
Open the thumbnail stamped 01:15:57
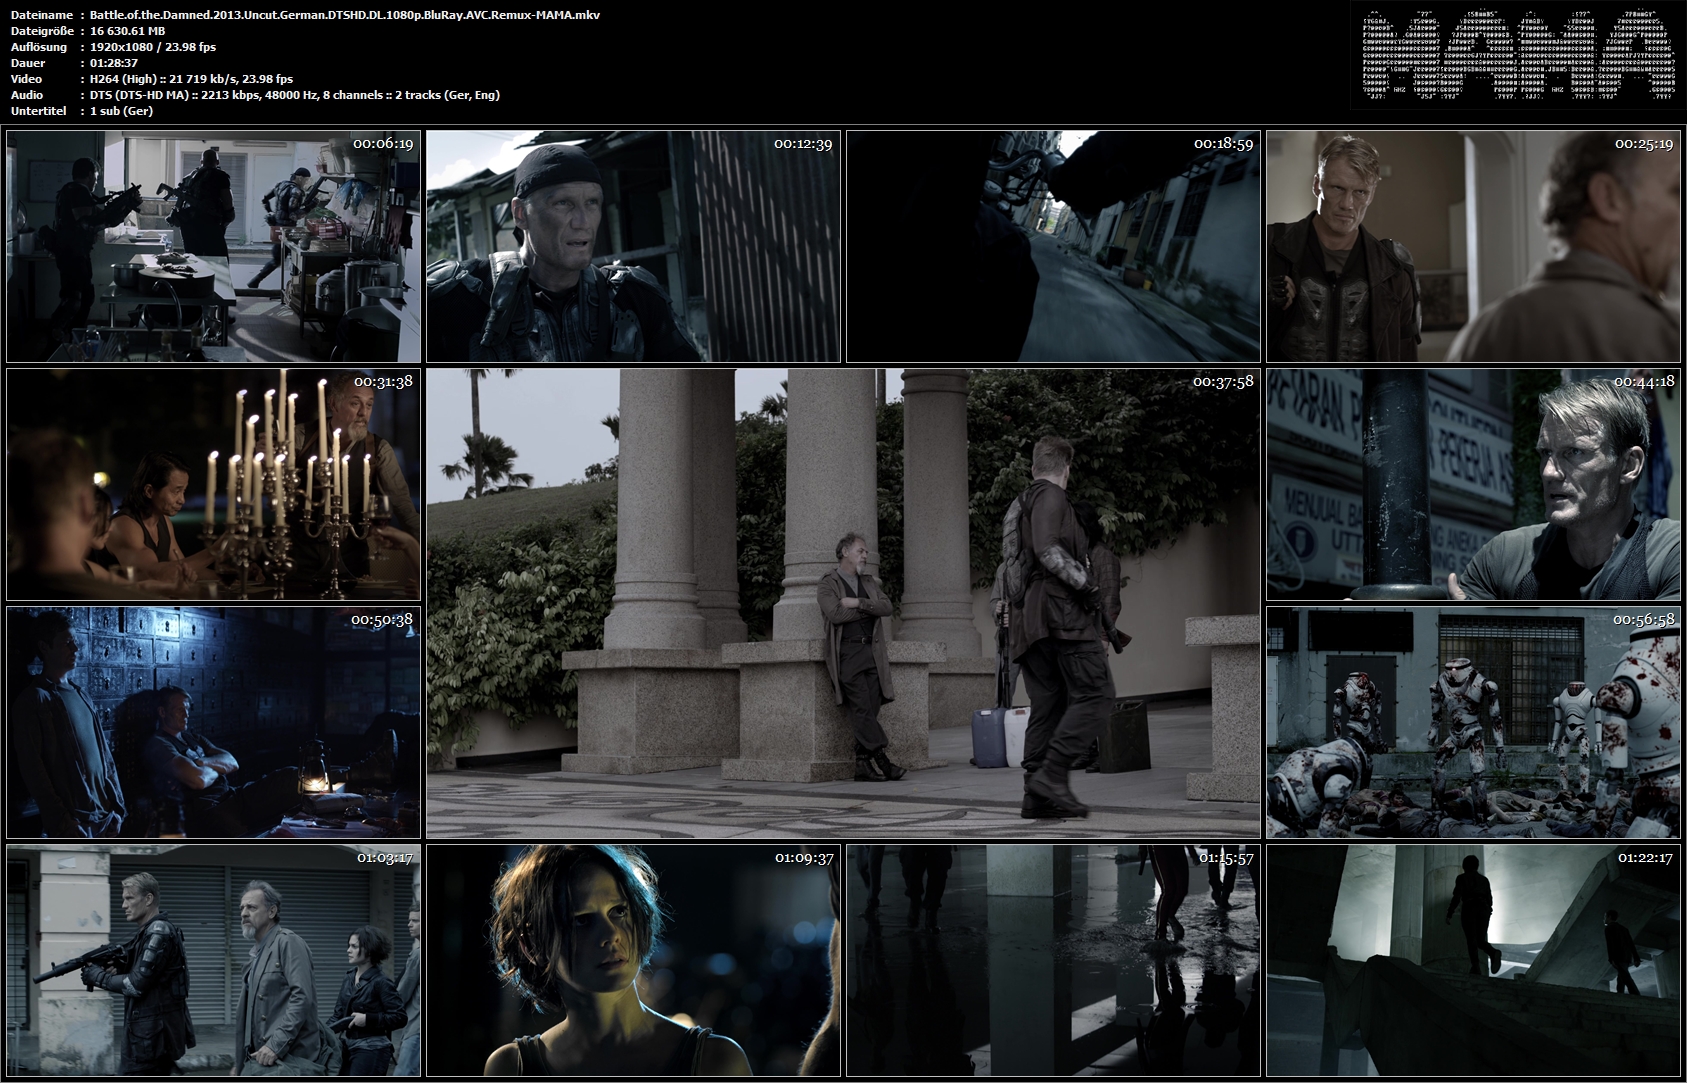1054,960
